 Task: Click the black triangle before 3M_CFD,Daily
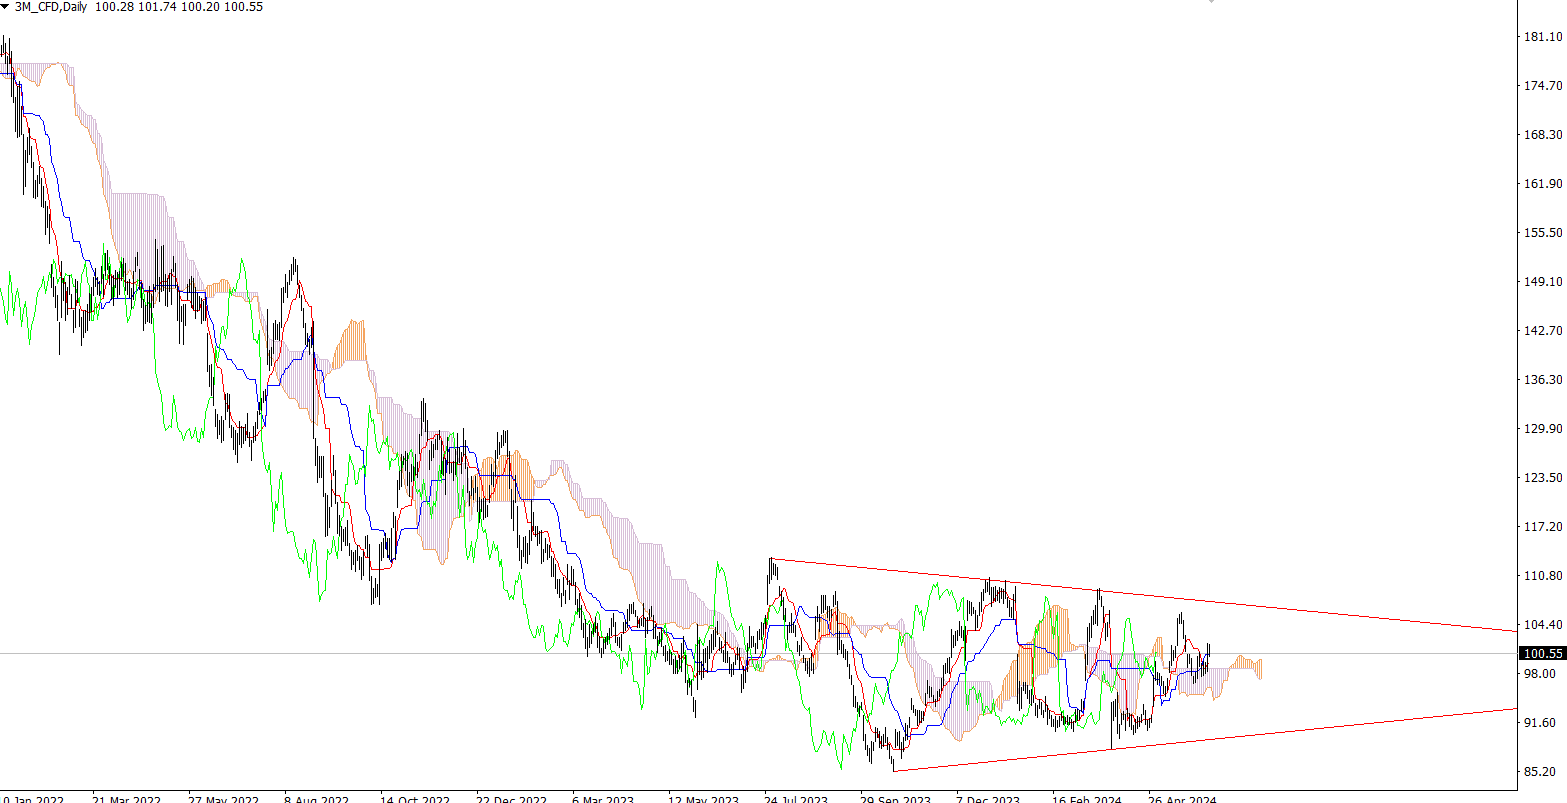point(6,6)
